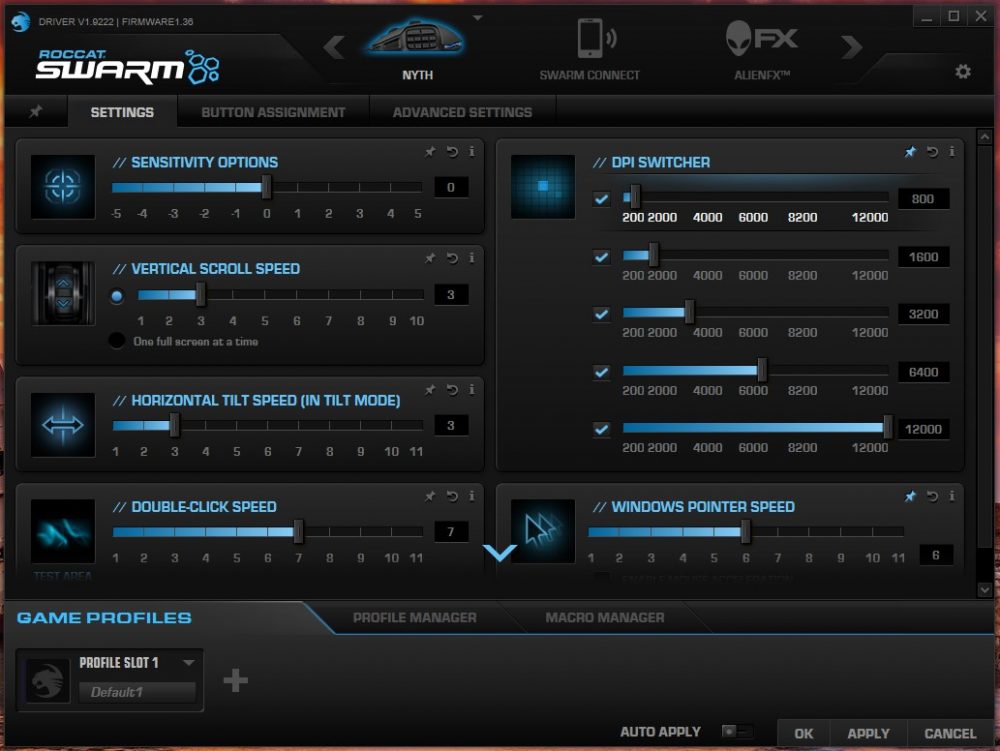Uncheck the 3200 DPI level checkbox
This screenshot has height=751, width=1000.
click(601, 314)
